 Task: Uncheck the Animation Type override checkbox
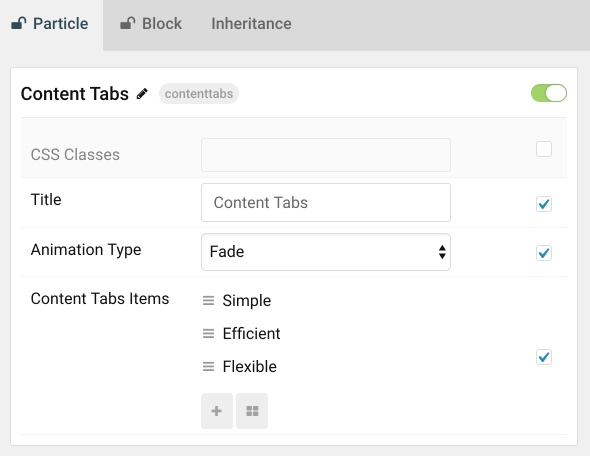tap(544, 253)
